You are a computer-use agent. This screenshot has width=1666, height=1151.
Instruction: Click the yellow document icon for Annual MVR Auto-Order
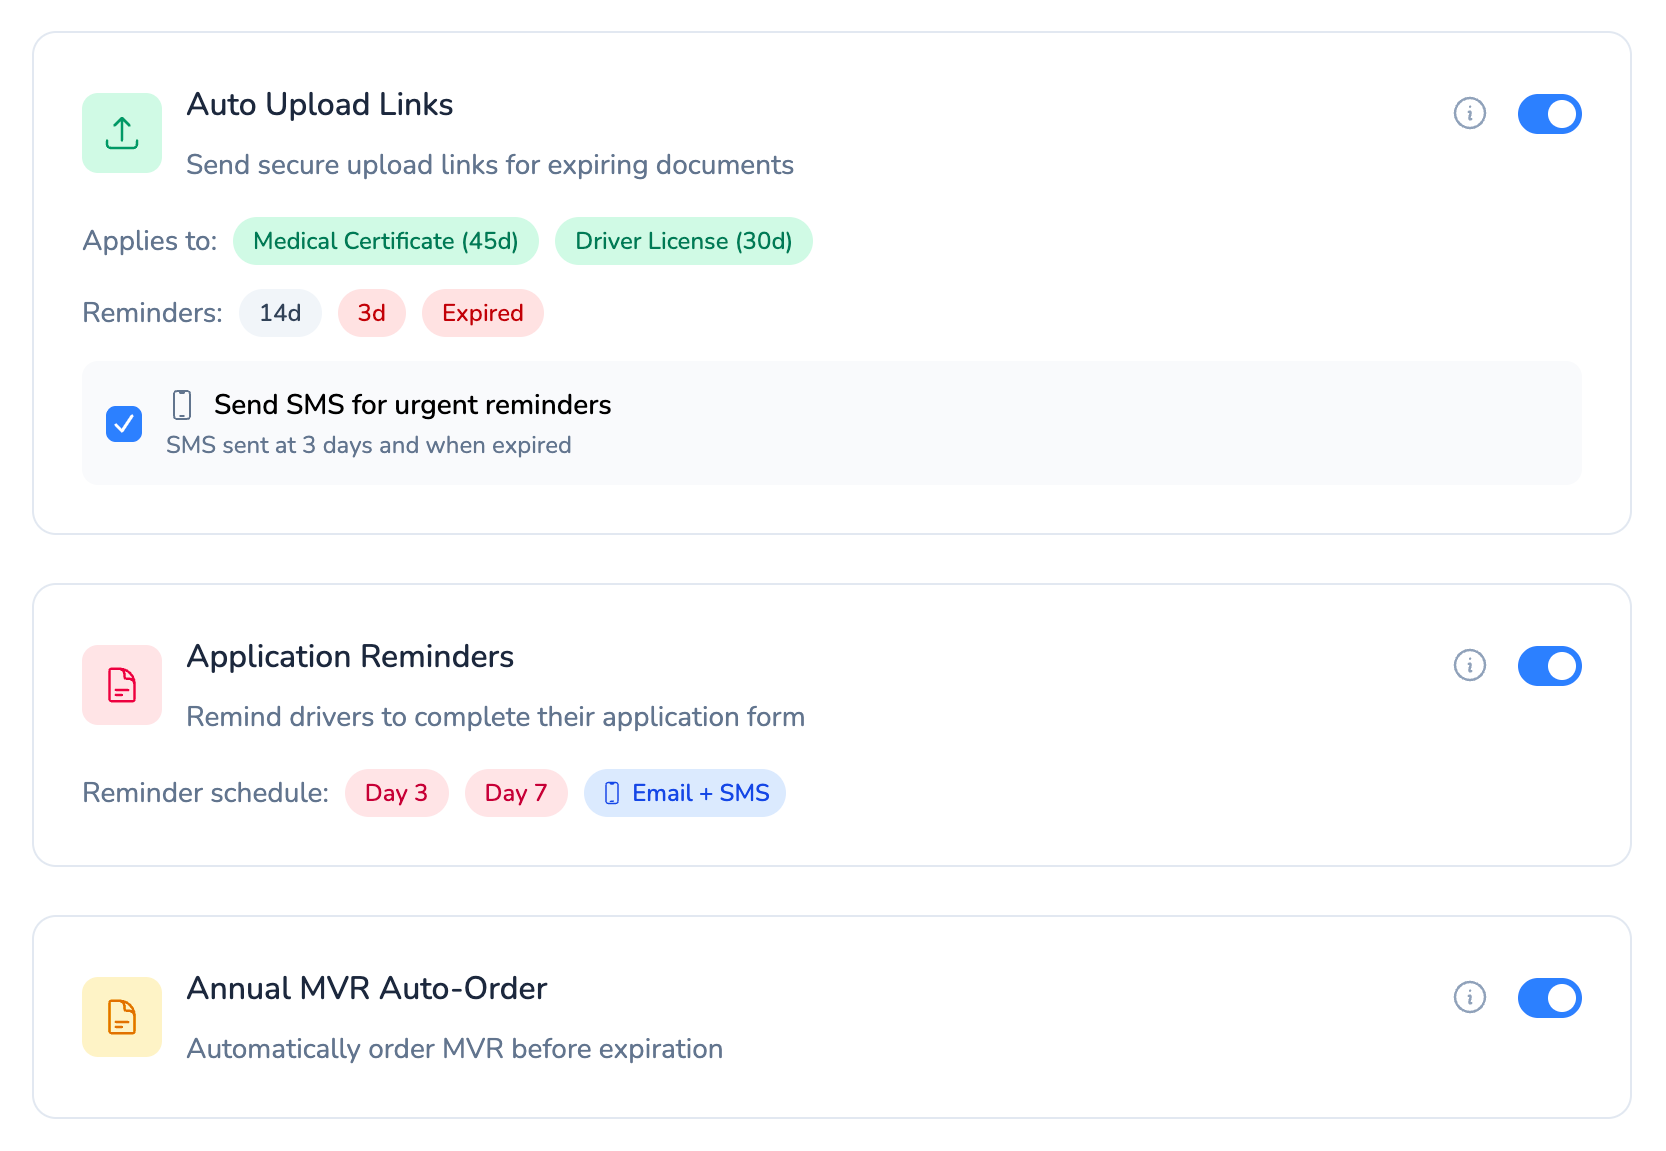[x=121, y=1016]
